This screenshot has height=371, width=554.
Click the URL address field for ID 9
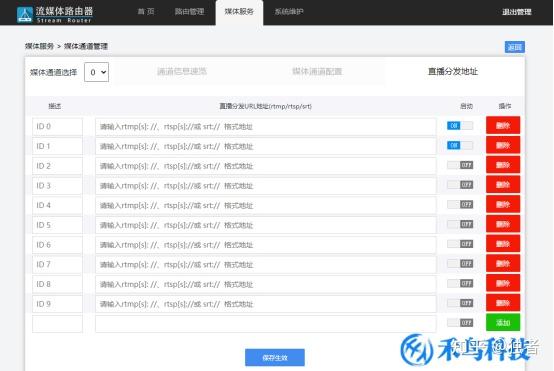coord(266,304)
